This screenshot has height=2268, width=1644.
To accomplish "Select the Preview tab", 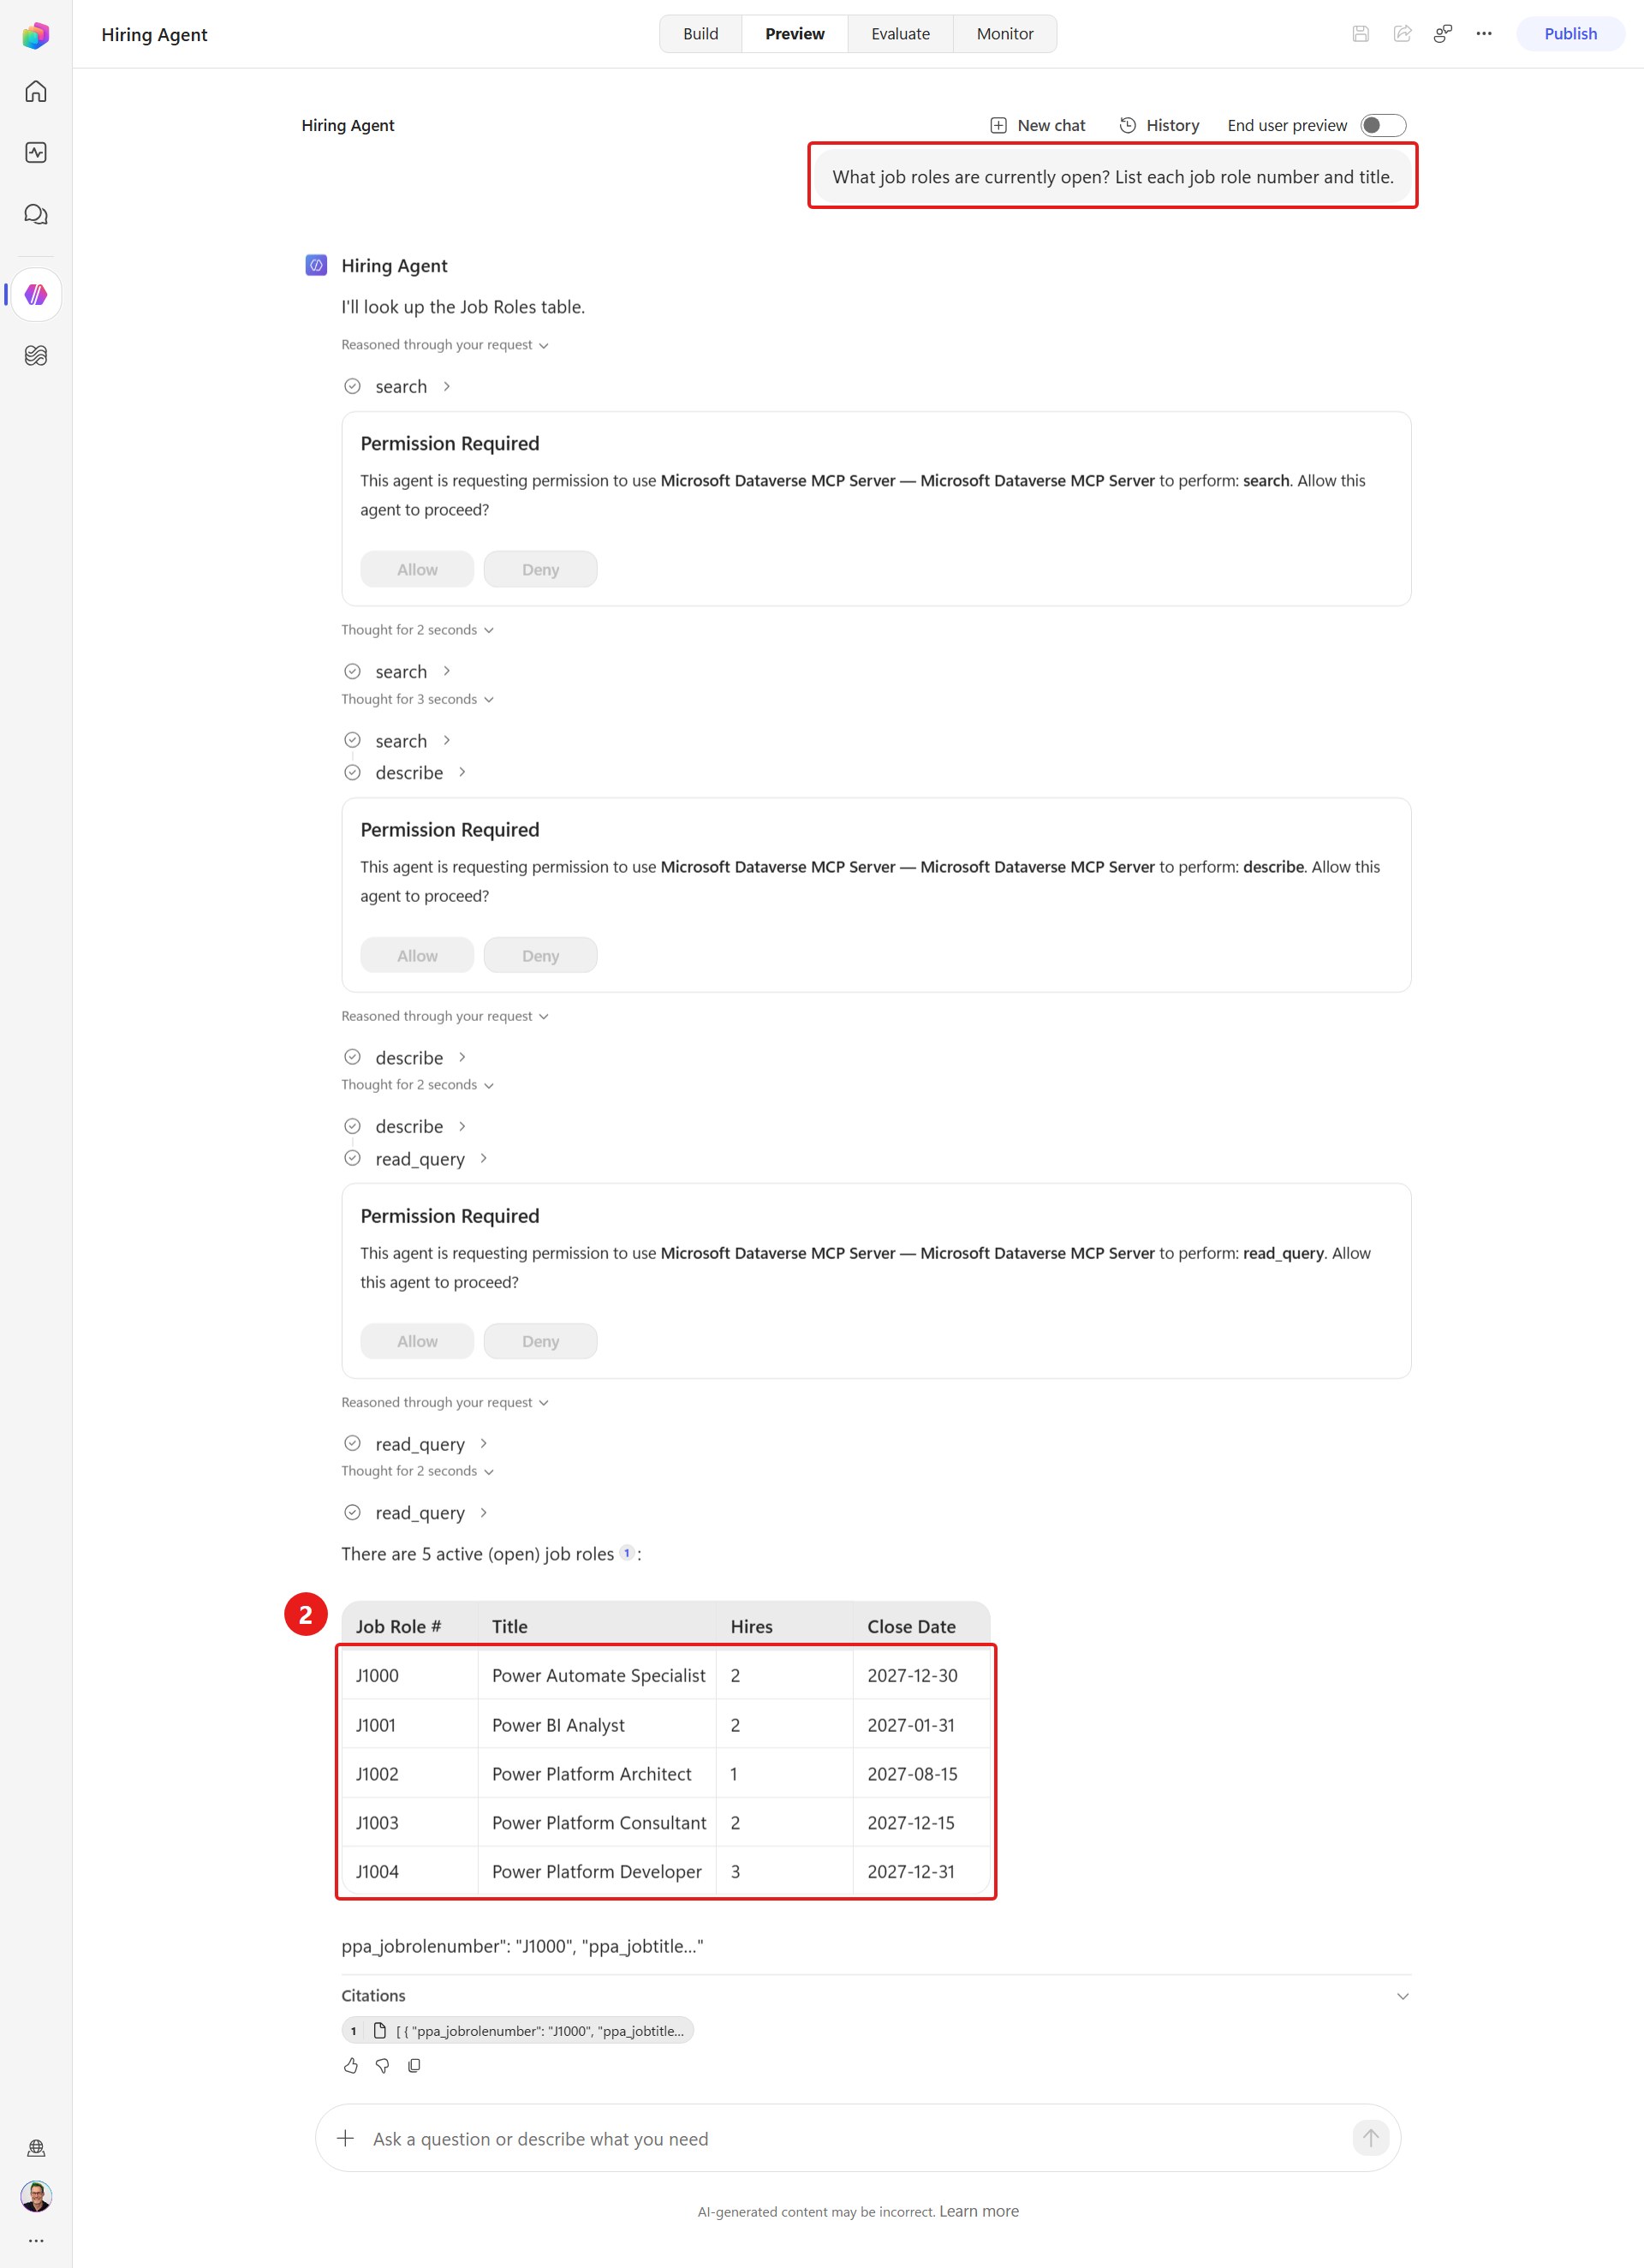I will [794, 34].
